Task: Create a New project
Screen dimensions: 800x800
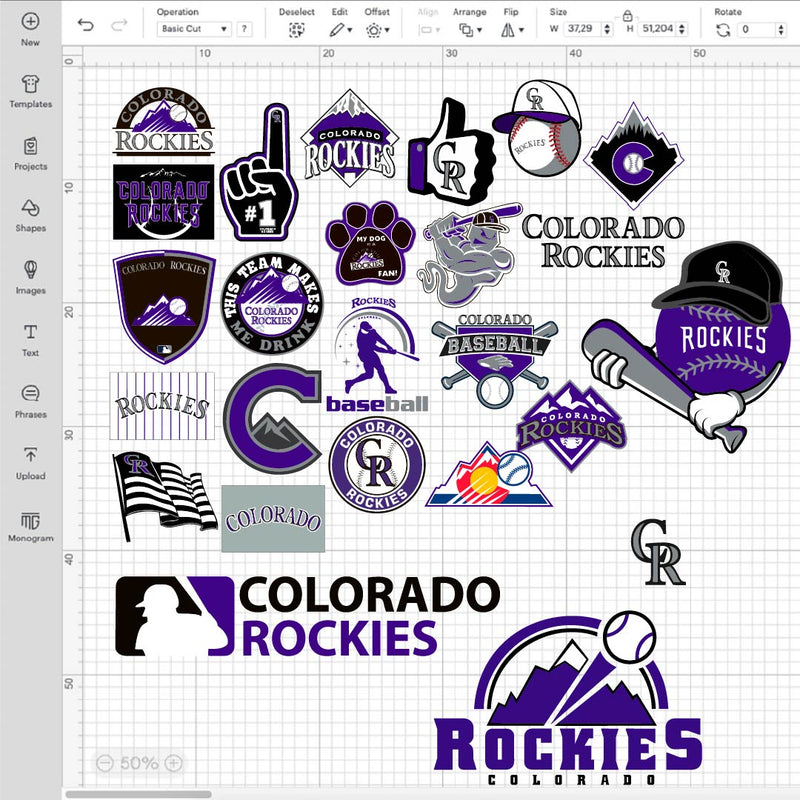Action: pyautogui.click(x=30, y=28)
